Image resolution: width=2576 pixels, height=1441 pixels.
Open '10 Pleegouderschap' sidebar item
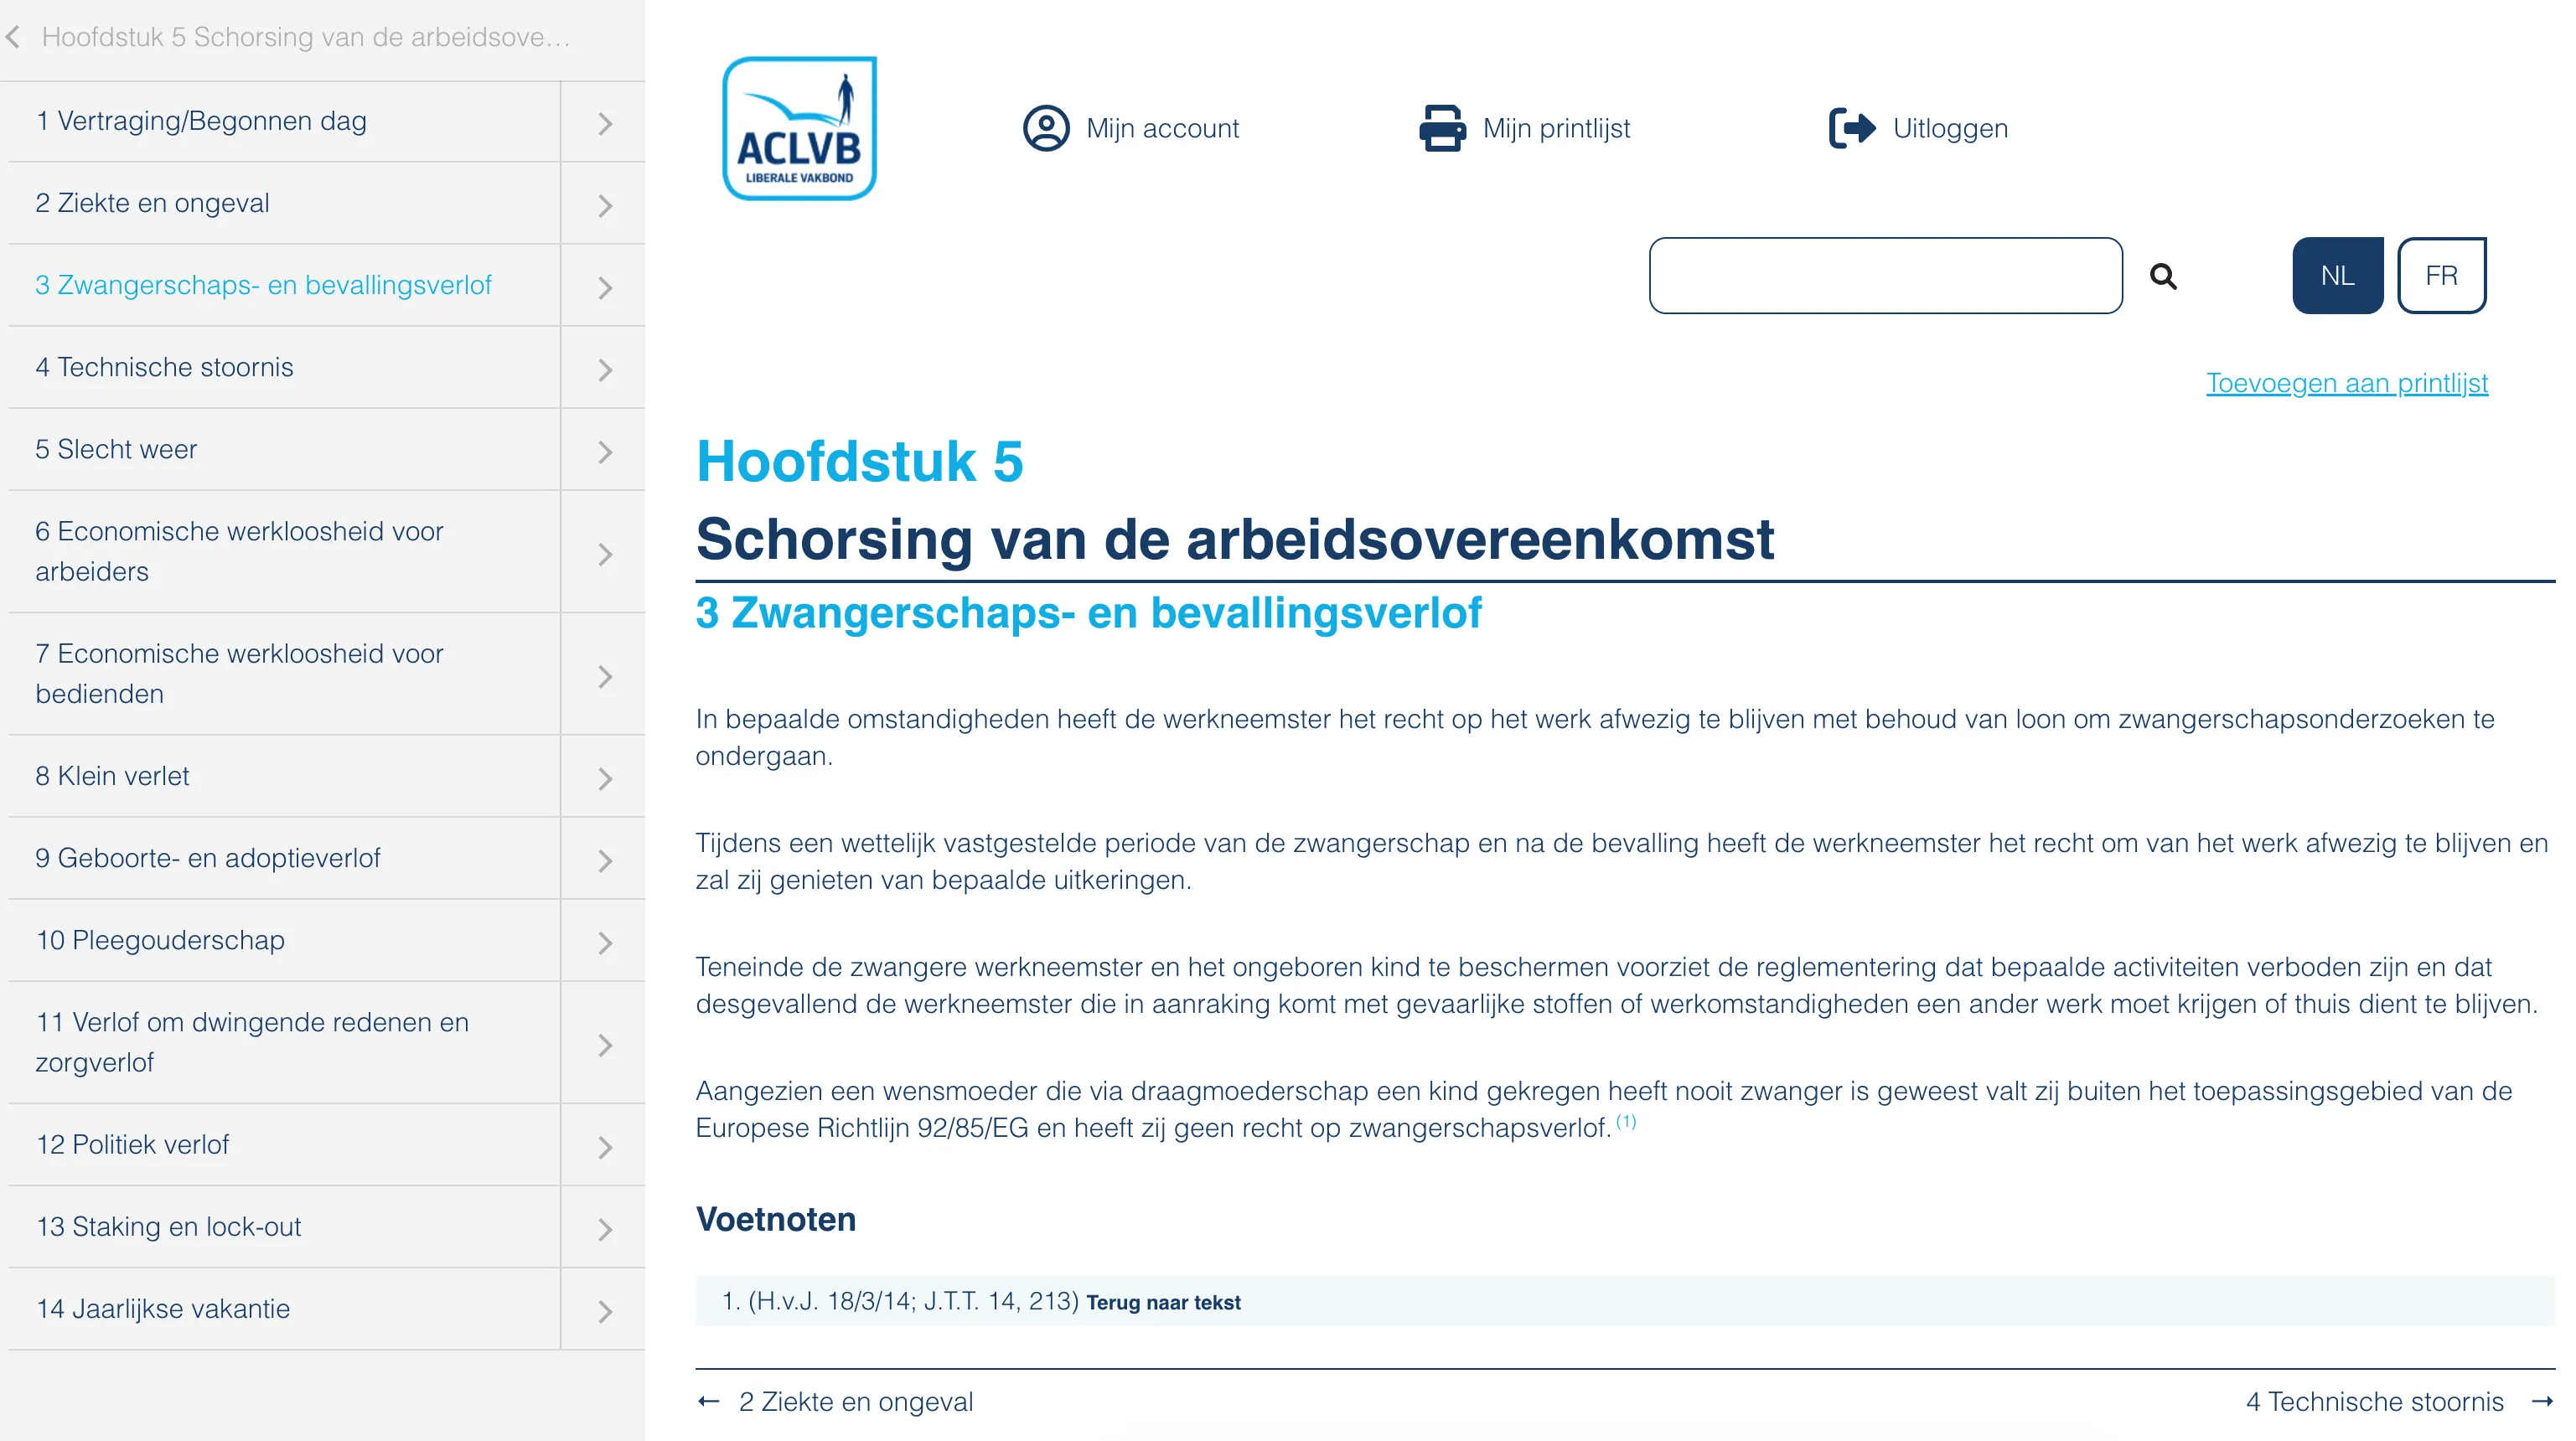[x=284, y=940]
